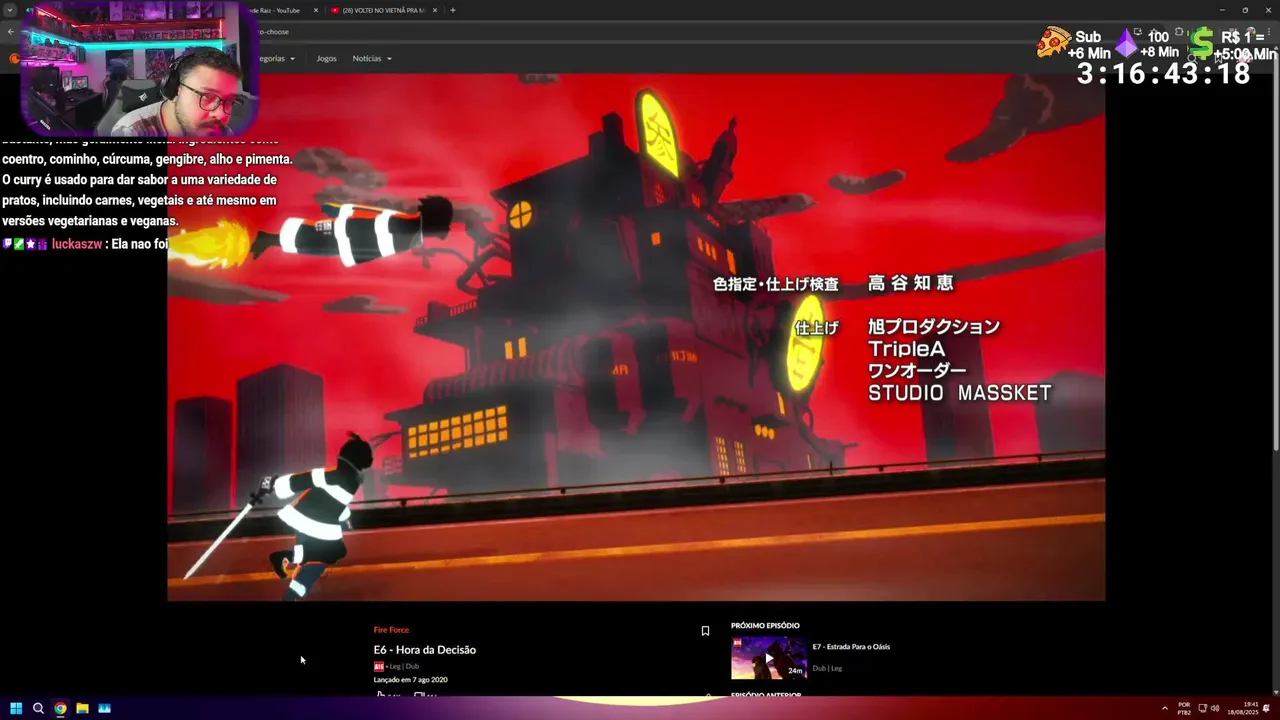
Task: Bookmark the Hora da Decisão episode
Action: (705, 631)
